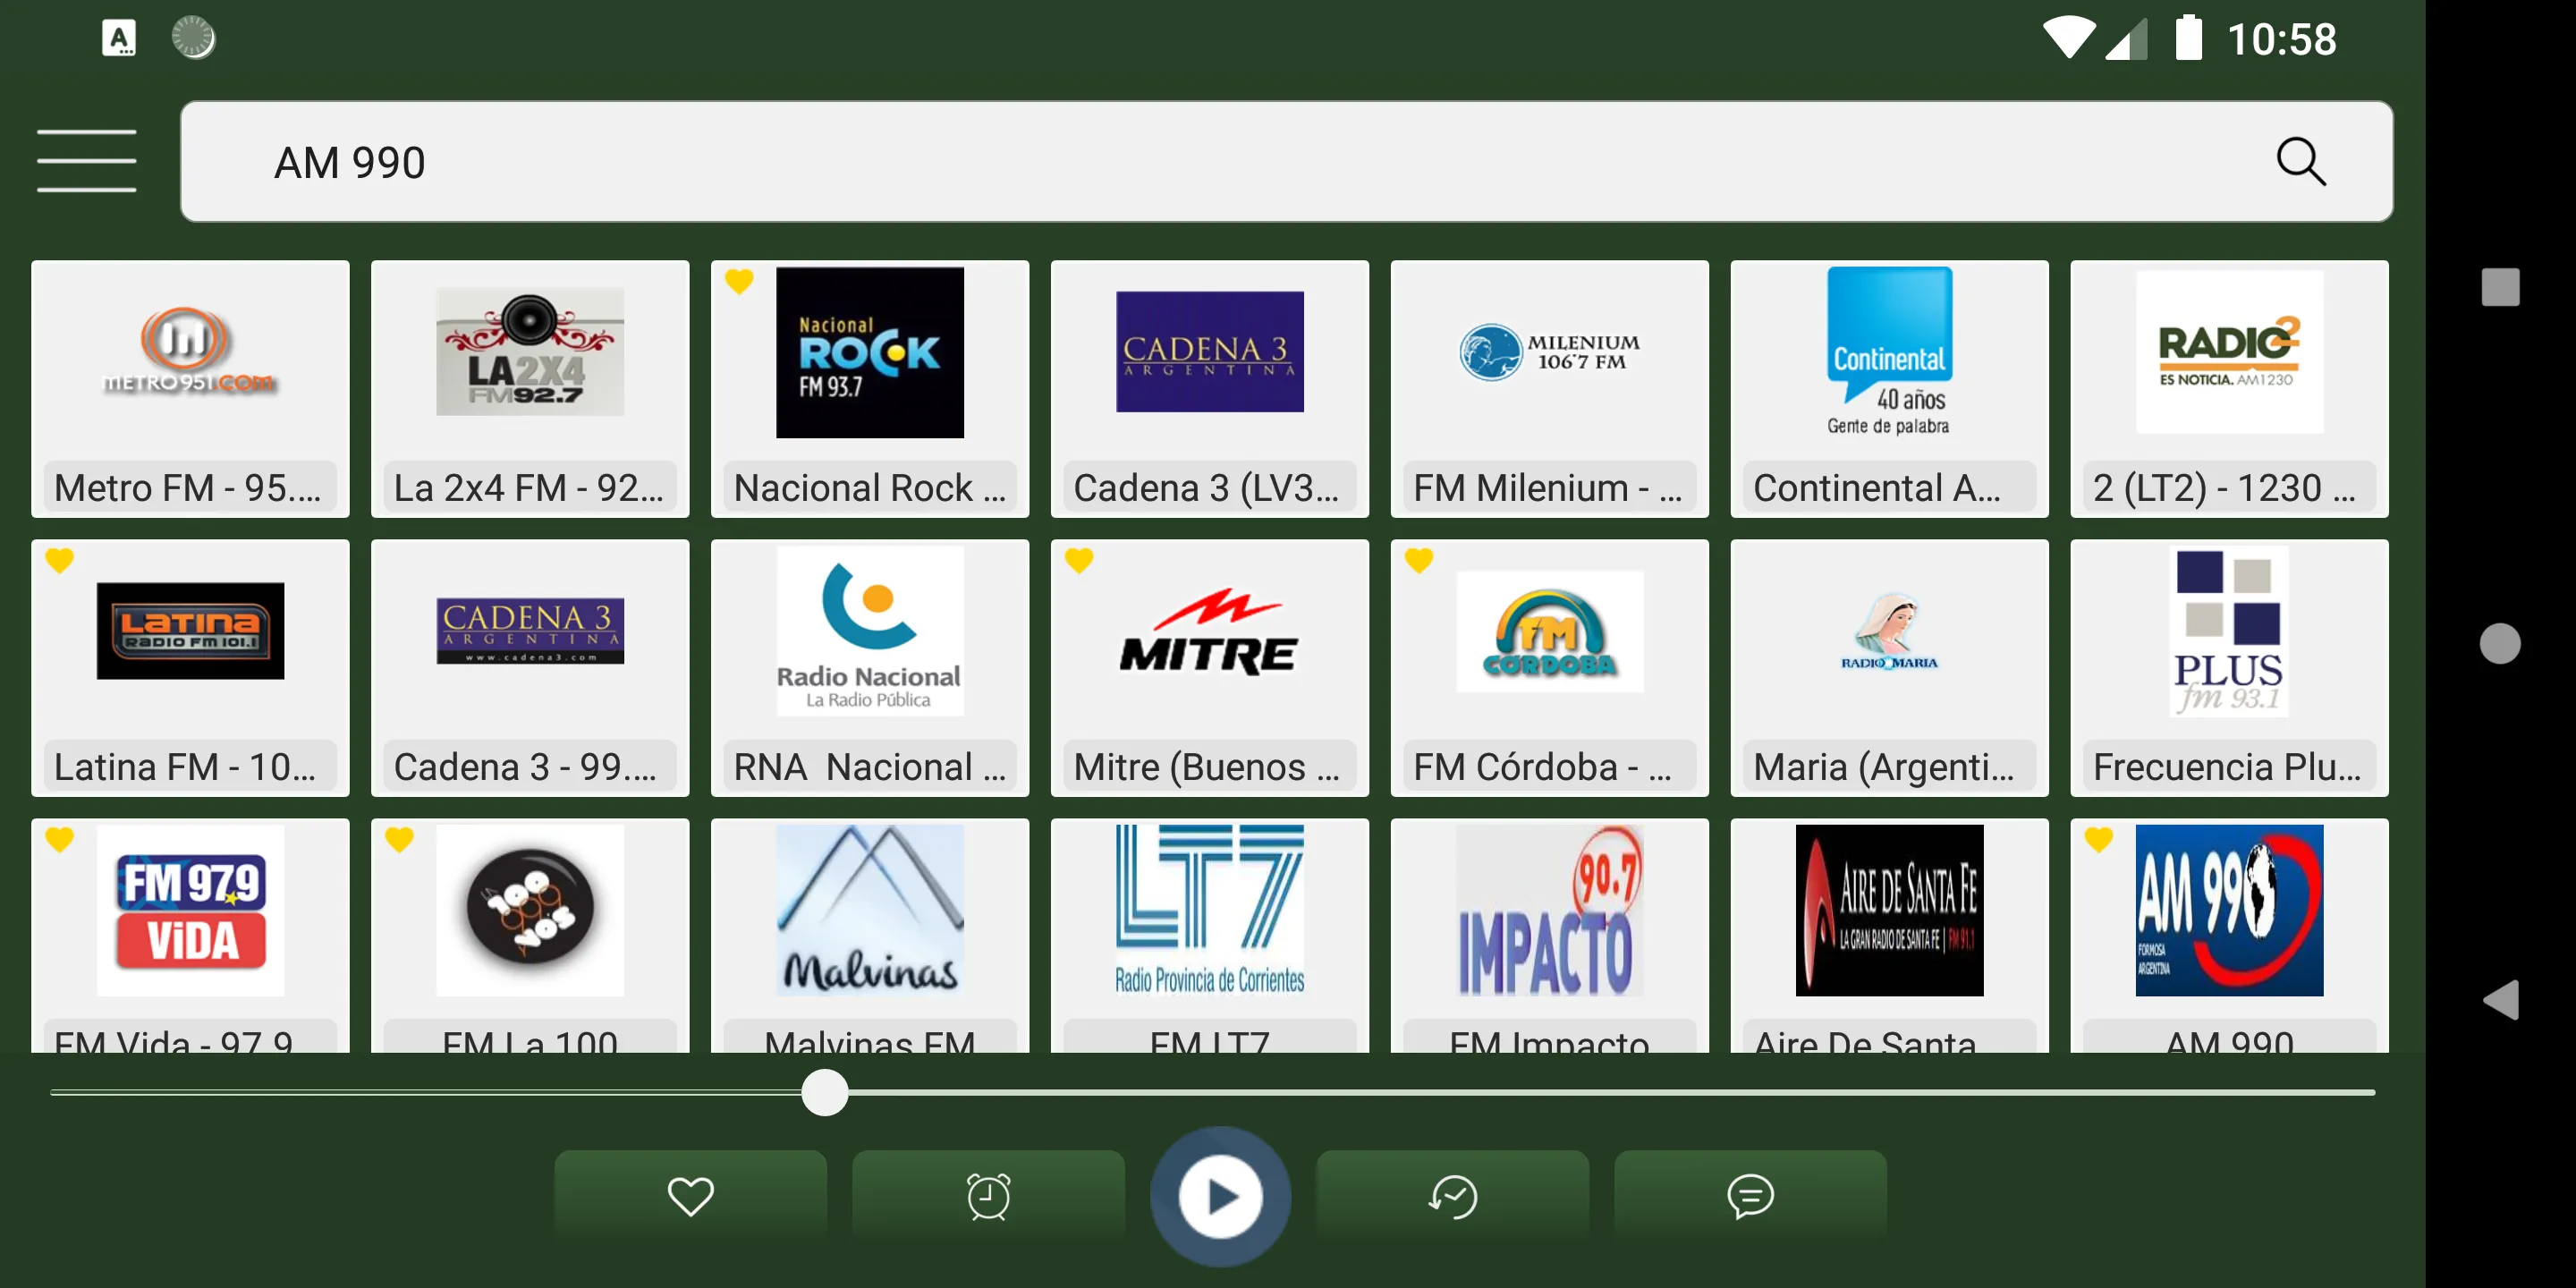Image resolution: width=2576 pixels, height=1288 pixels.
Task: Tap the search magnifier icon
Action: tap(2300, 162)
